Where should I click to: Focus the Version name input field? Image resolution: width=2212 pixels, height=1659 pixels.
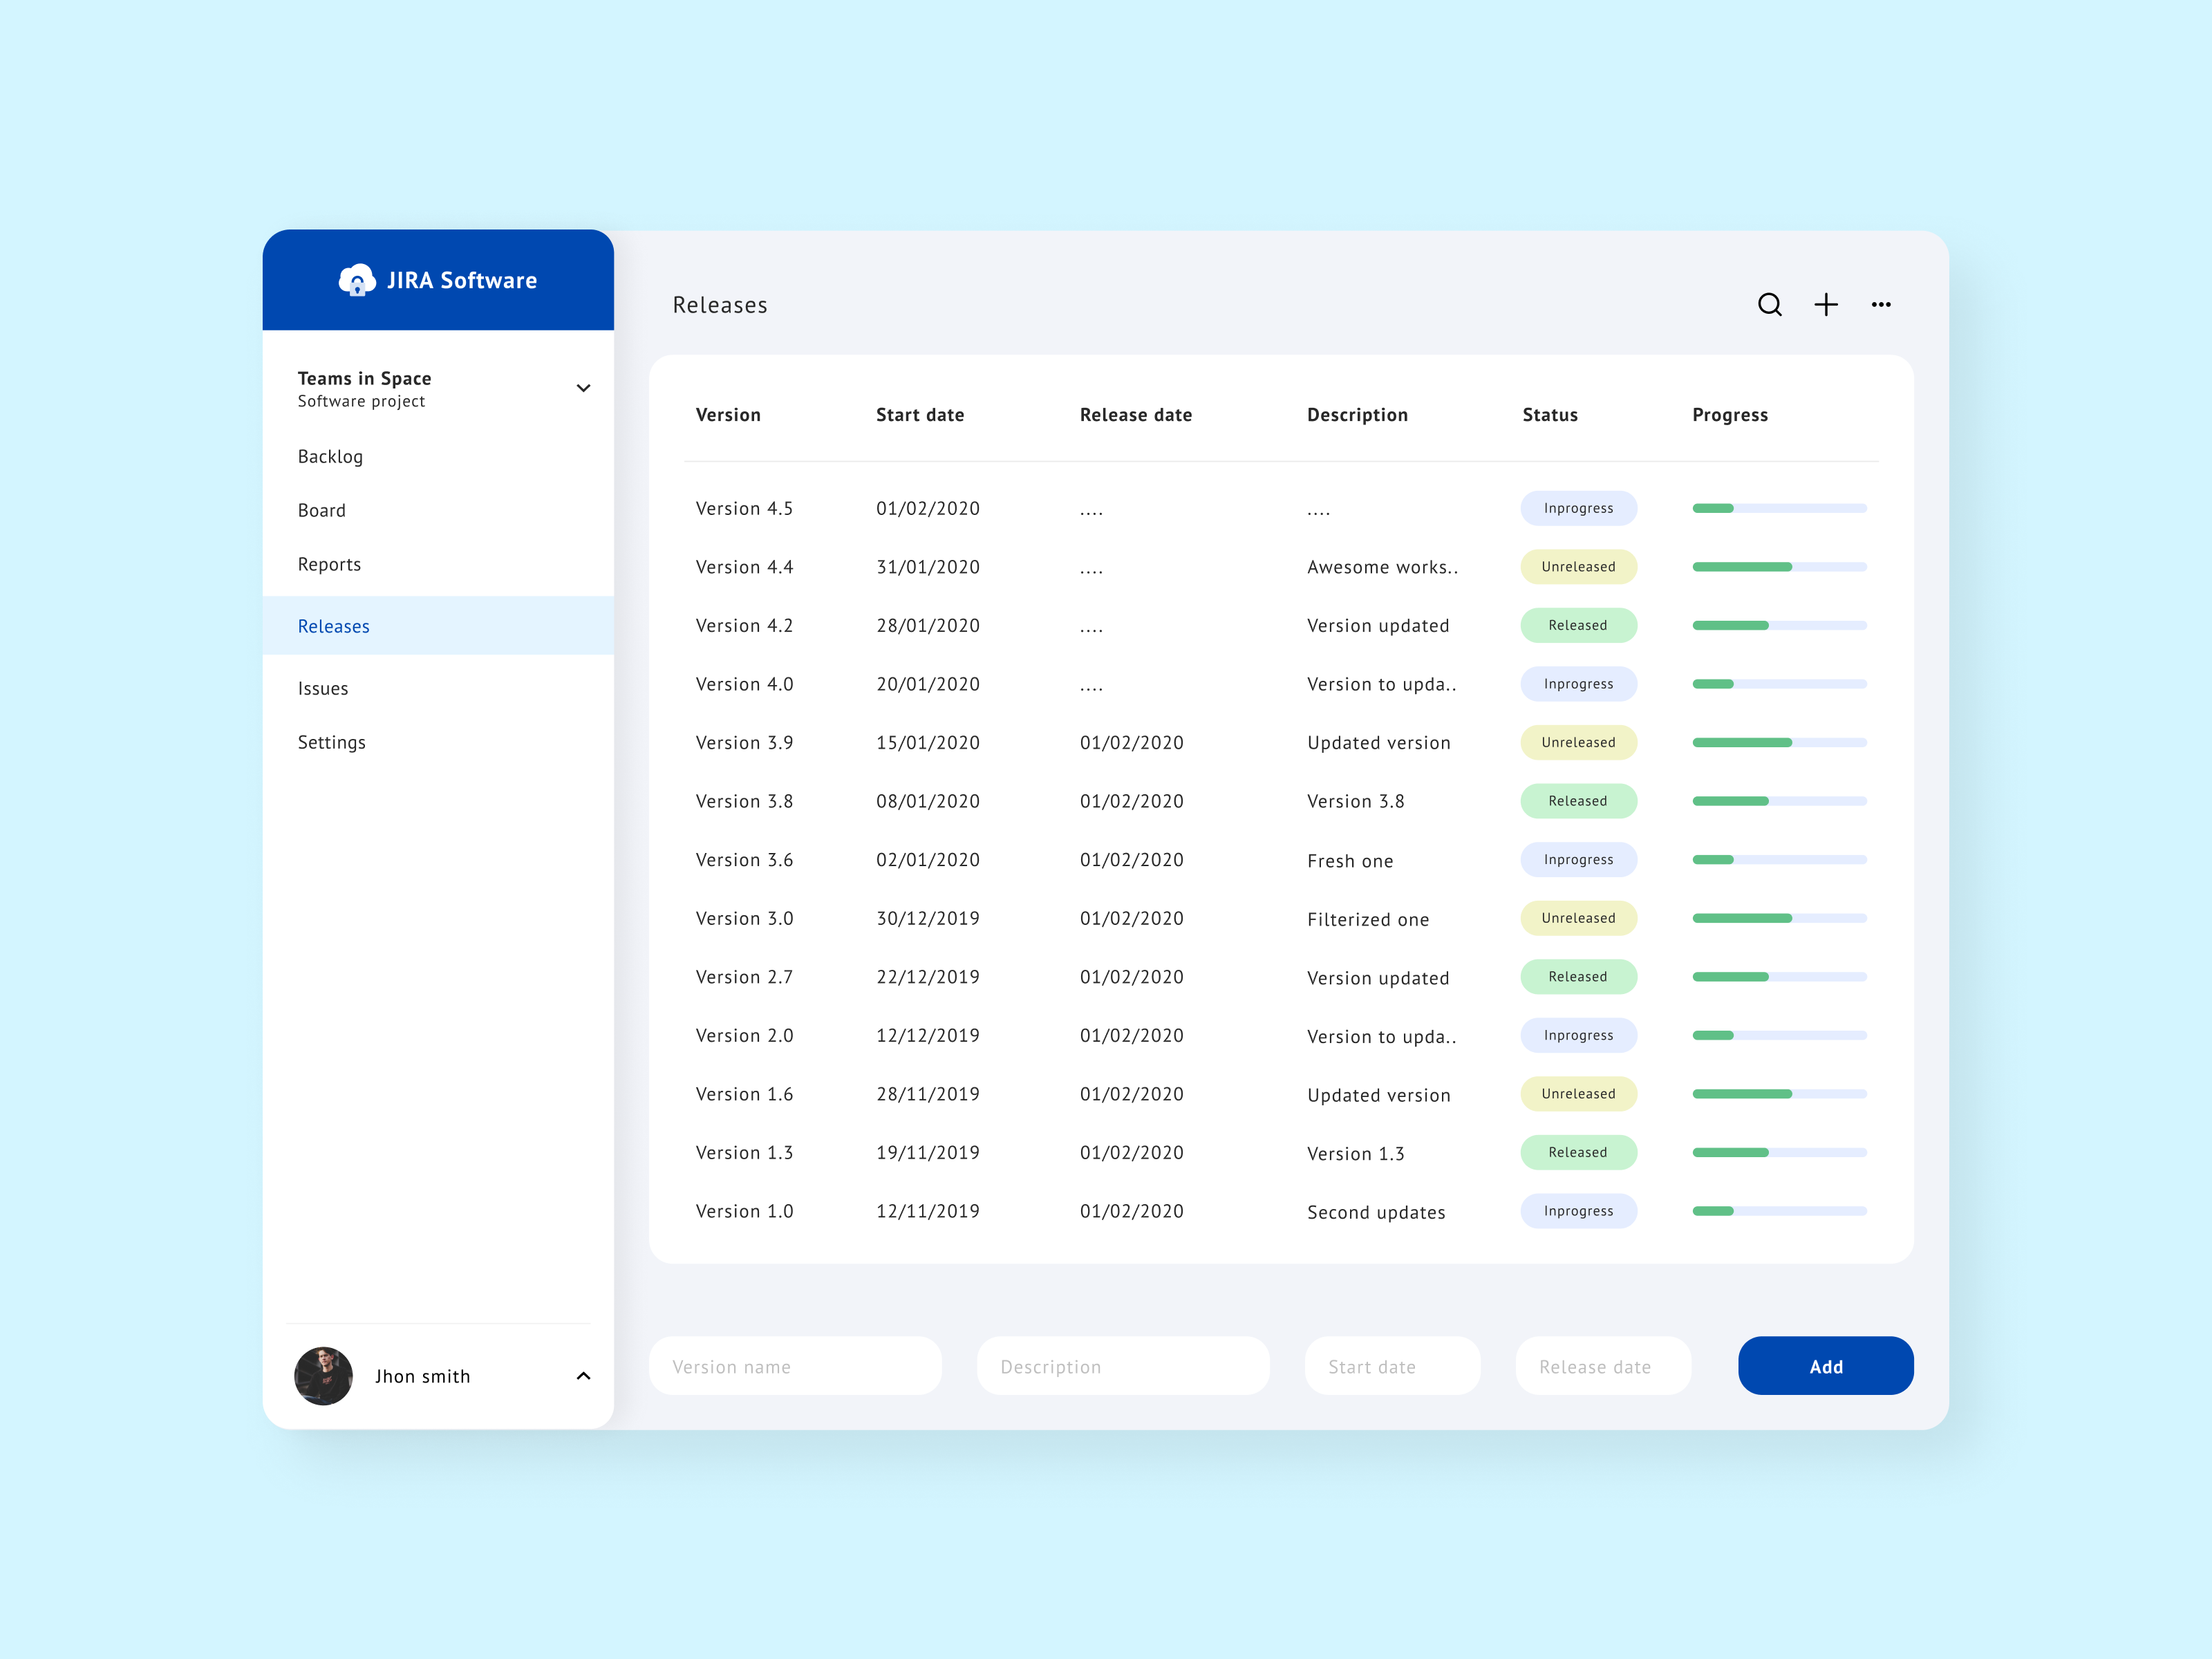coord(795,1366)
